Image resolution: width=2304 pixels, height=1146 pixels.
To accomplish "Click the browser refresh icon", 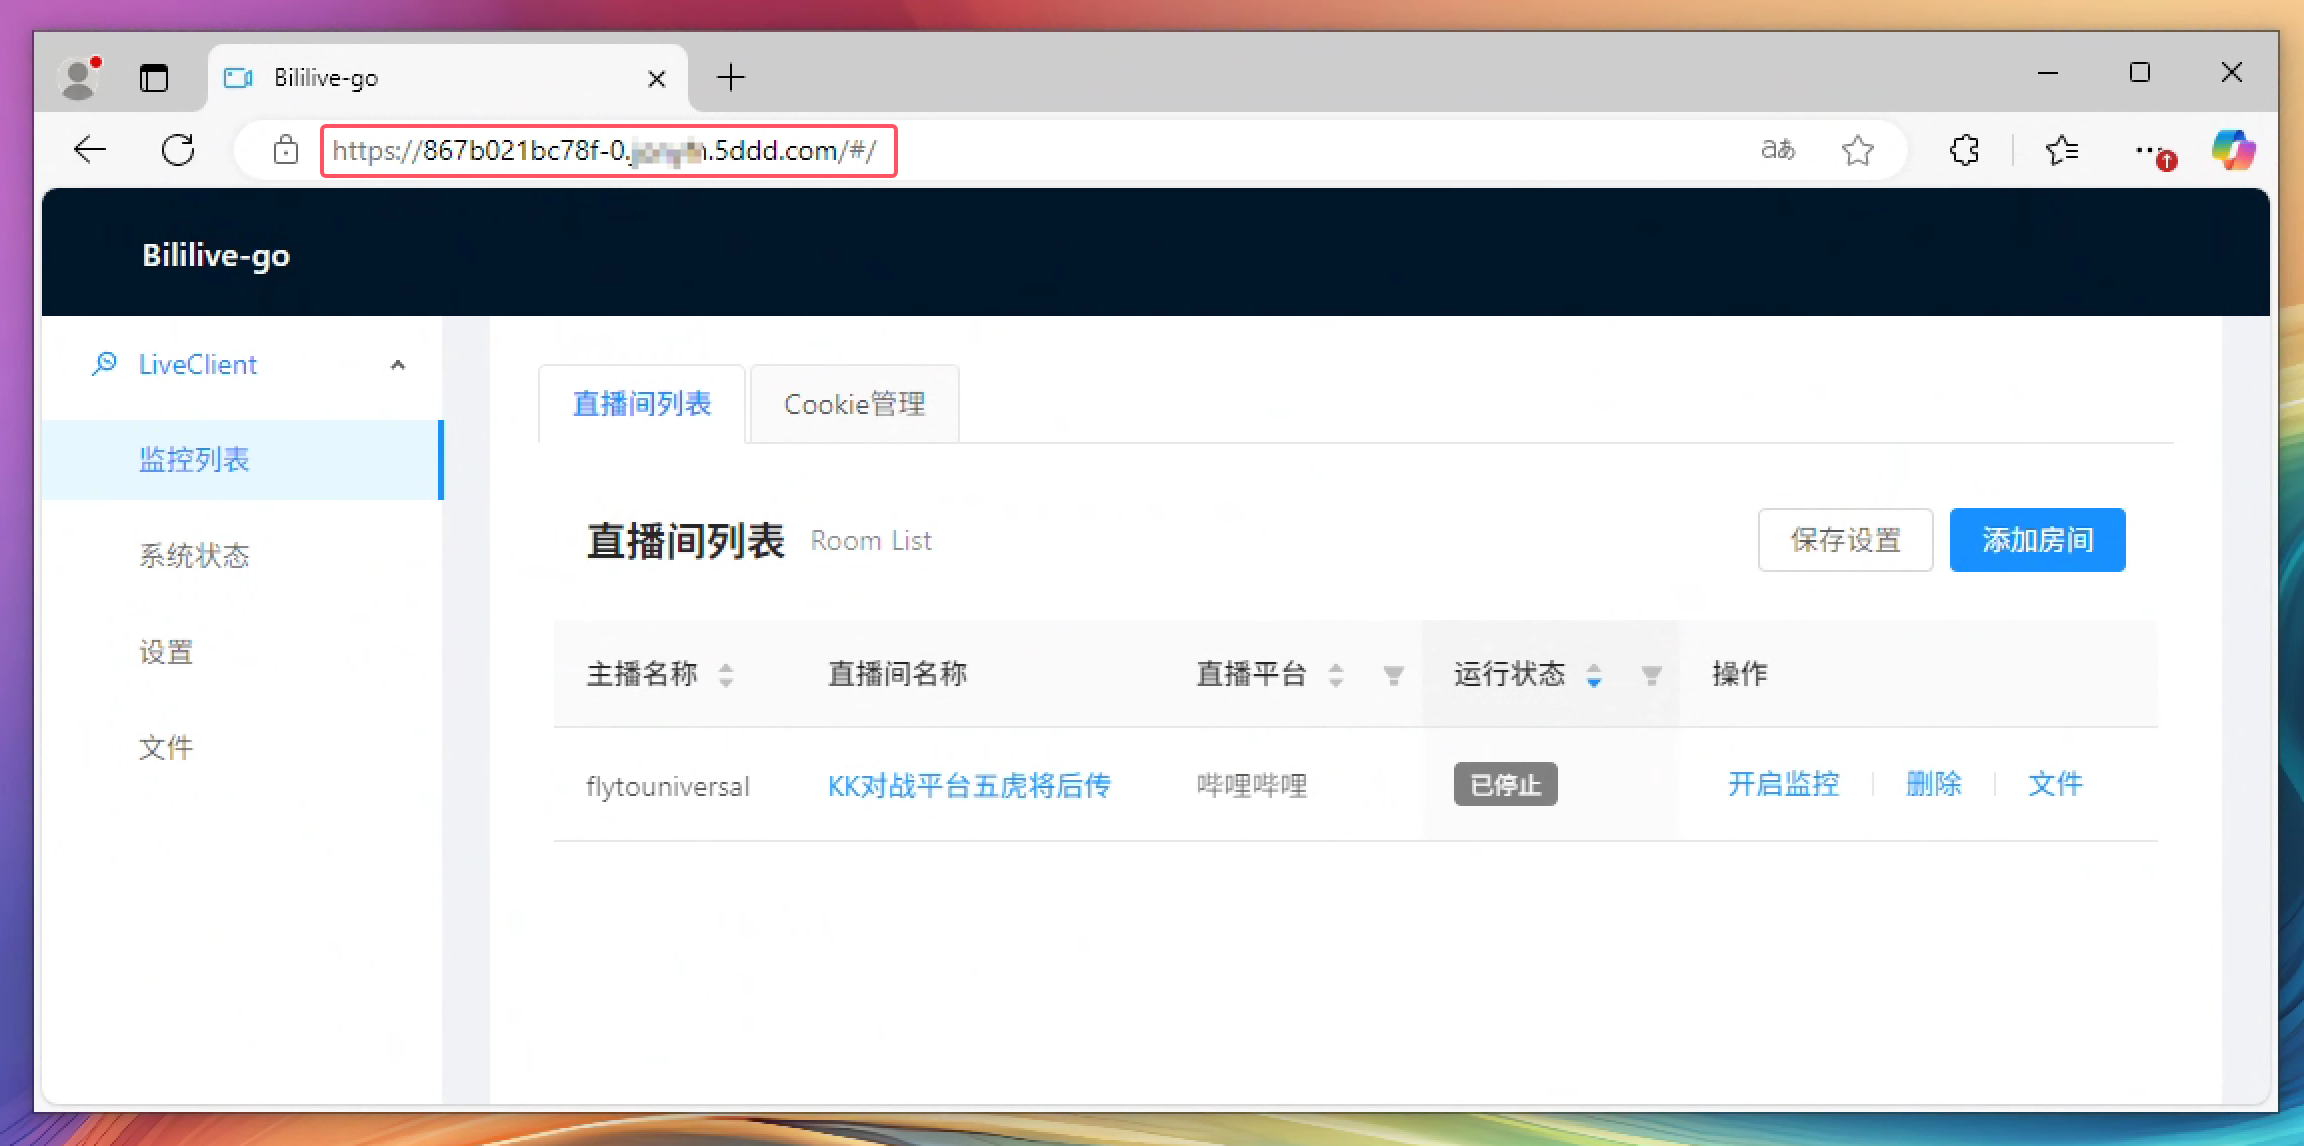I will tap(178, 149).
